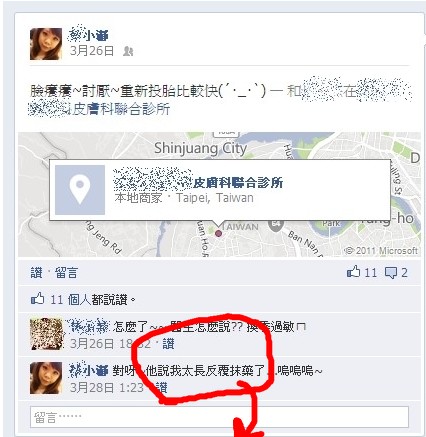The width and height of the screenshot is (426, 437).
Task: Click the second commenter's avatar photo
Action: point(46,378)
